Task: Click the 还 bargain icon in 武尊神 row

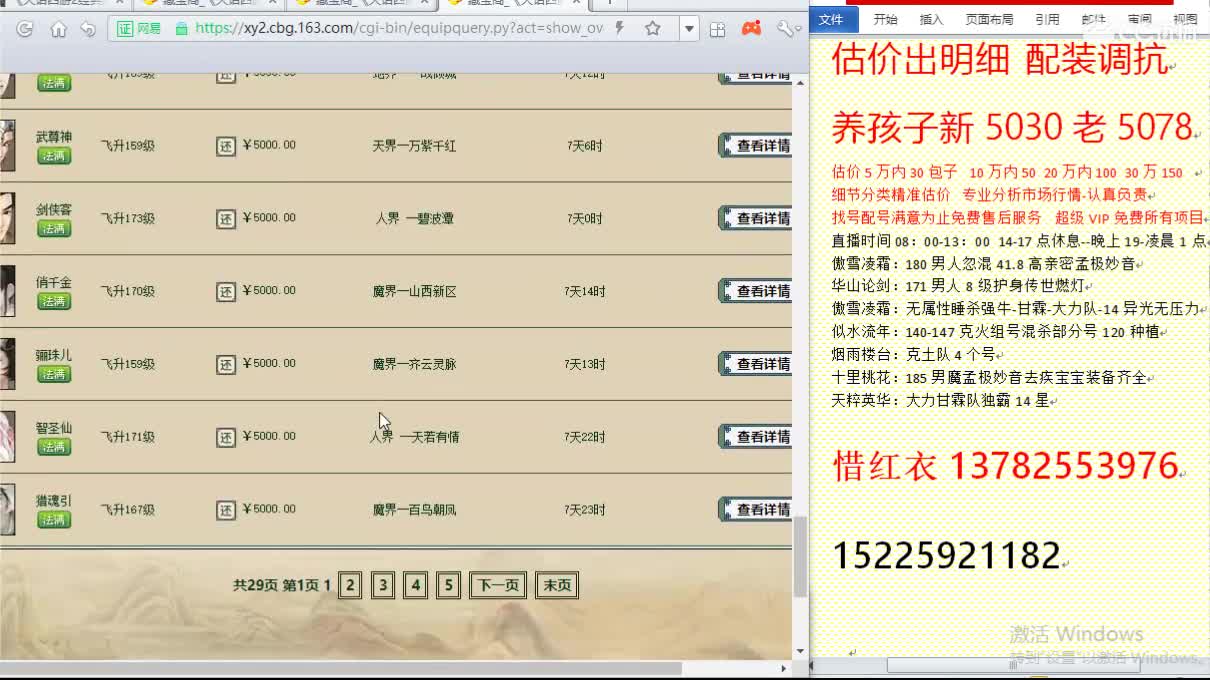Action: tap(226, 146)
